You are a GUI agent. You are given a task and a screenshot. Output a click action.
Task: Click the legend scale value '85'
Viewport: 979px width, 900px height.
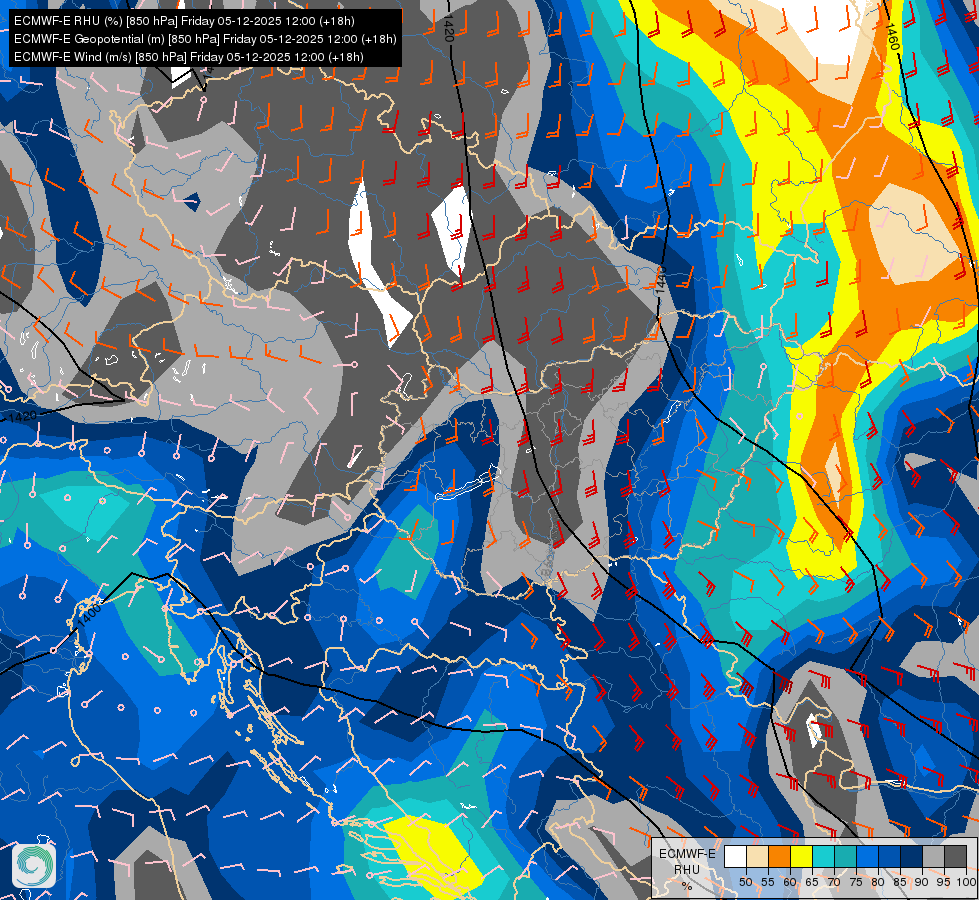(900, 882)
